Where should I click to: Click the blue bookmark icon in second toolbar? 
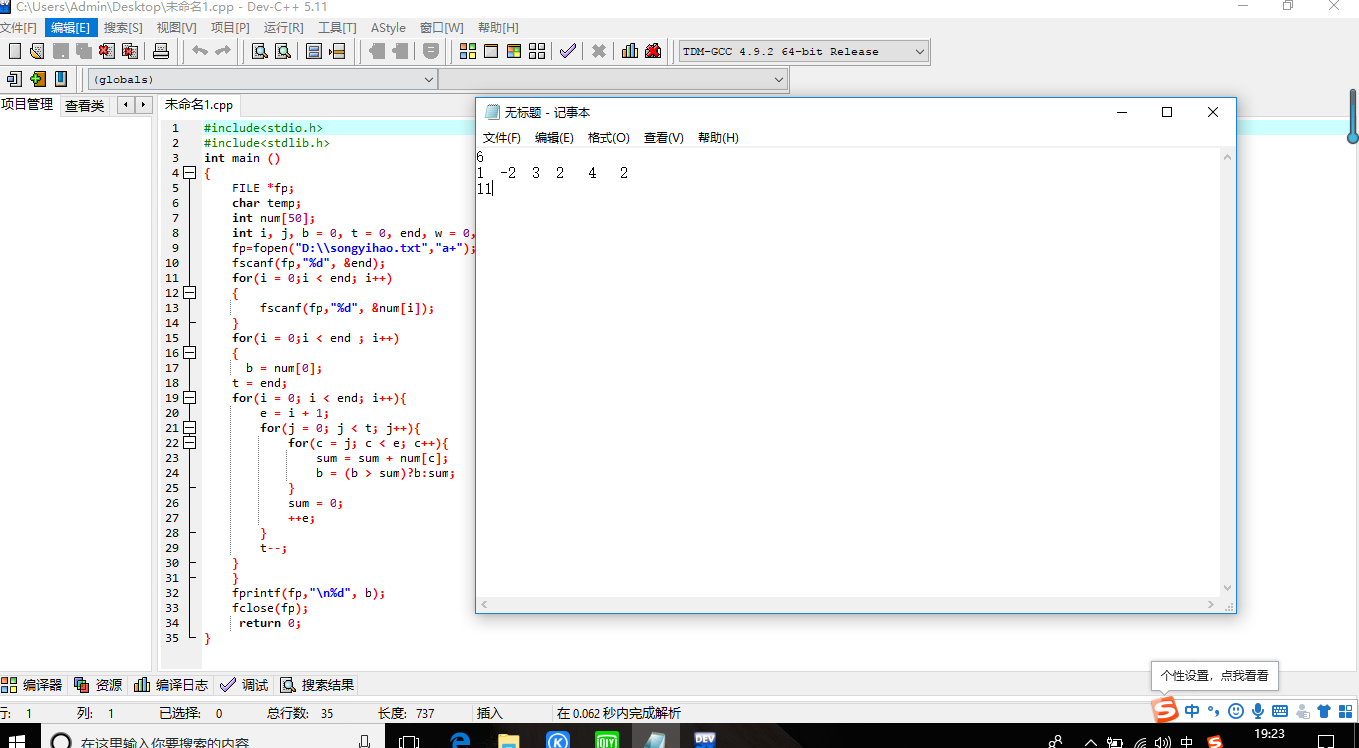[61, 79]
